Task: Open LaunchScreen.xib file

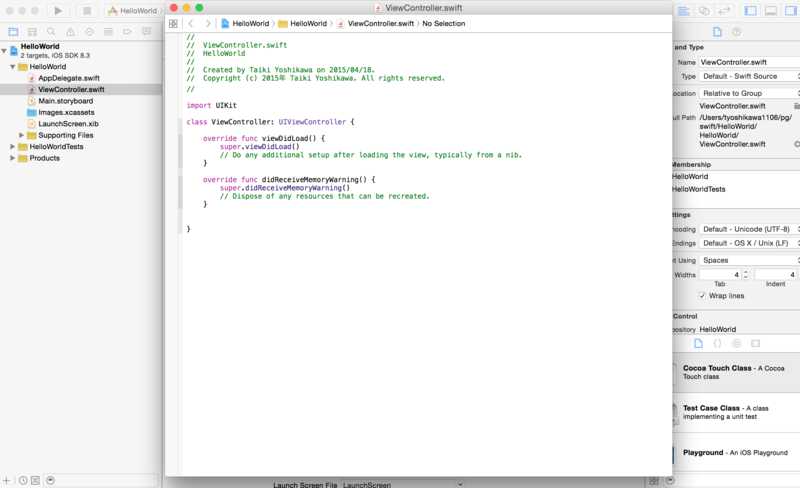Action: (x=68, y=124)
